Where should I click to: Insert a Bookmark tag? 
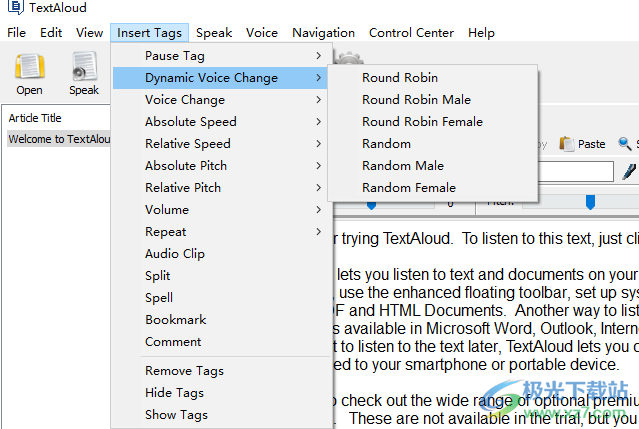click(x=220, y=320)
